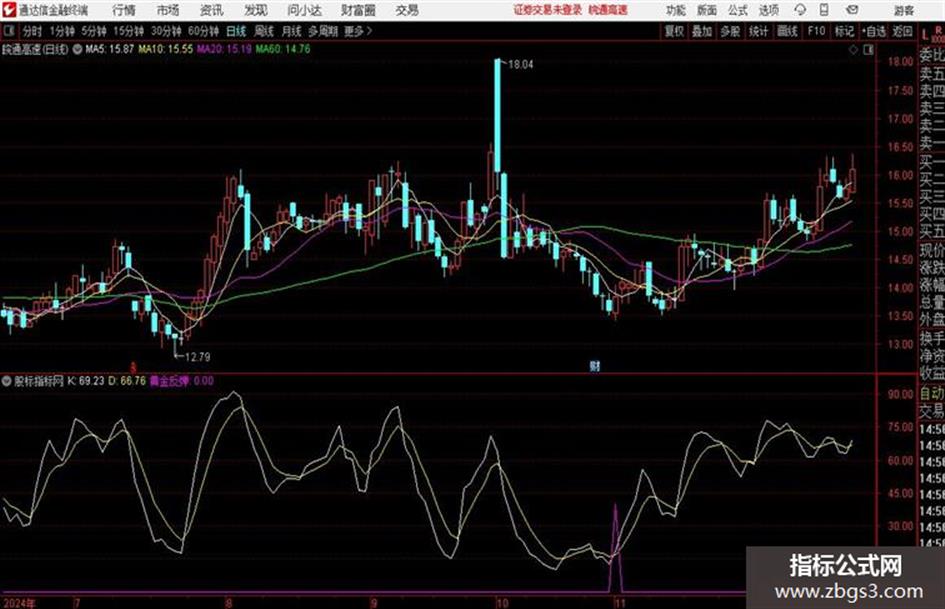Screen dimensions: 945x609
Task: Open the 市场 menu
Action: (x=168, y=10)
